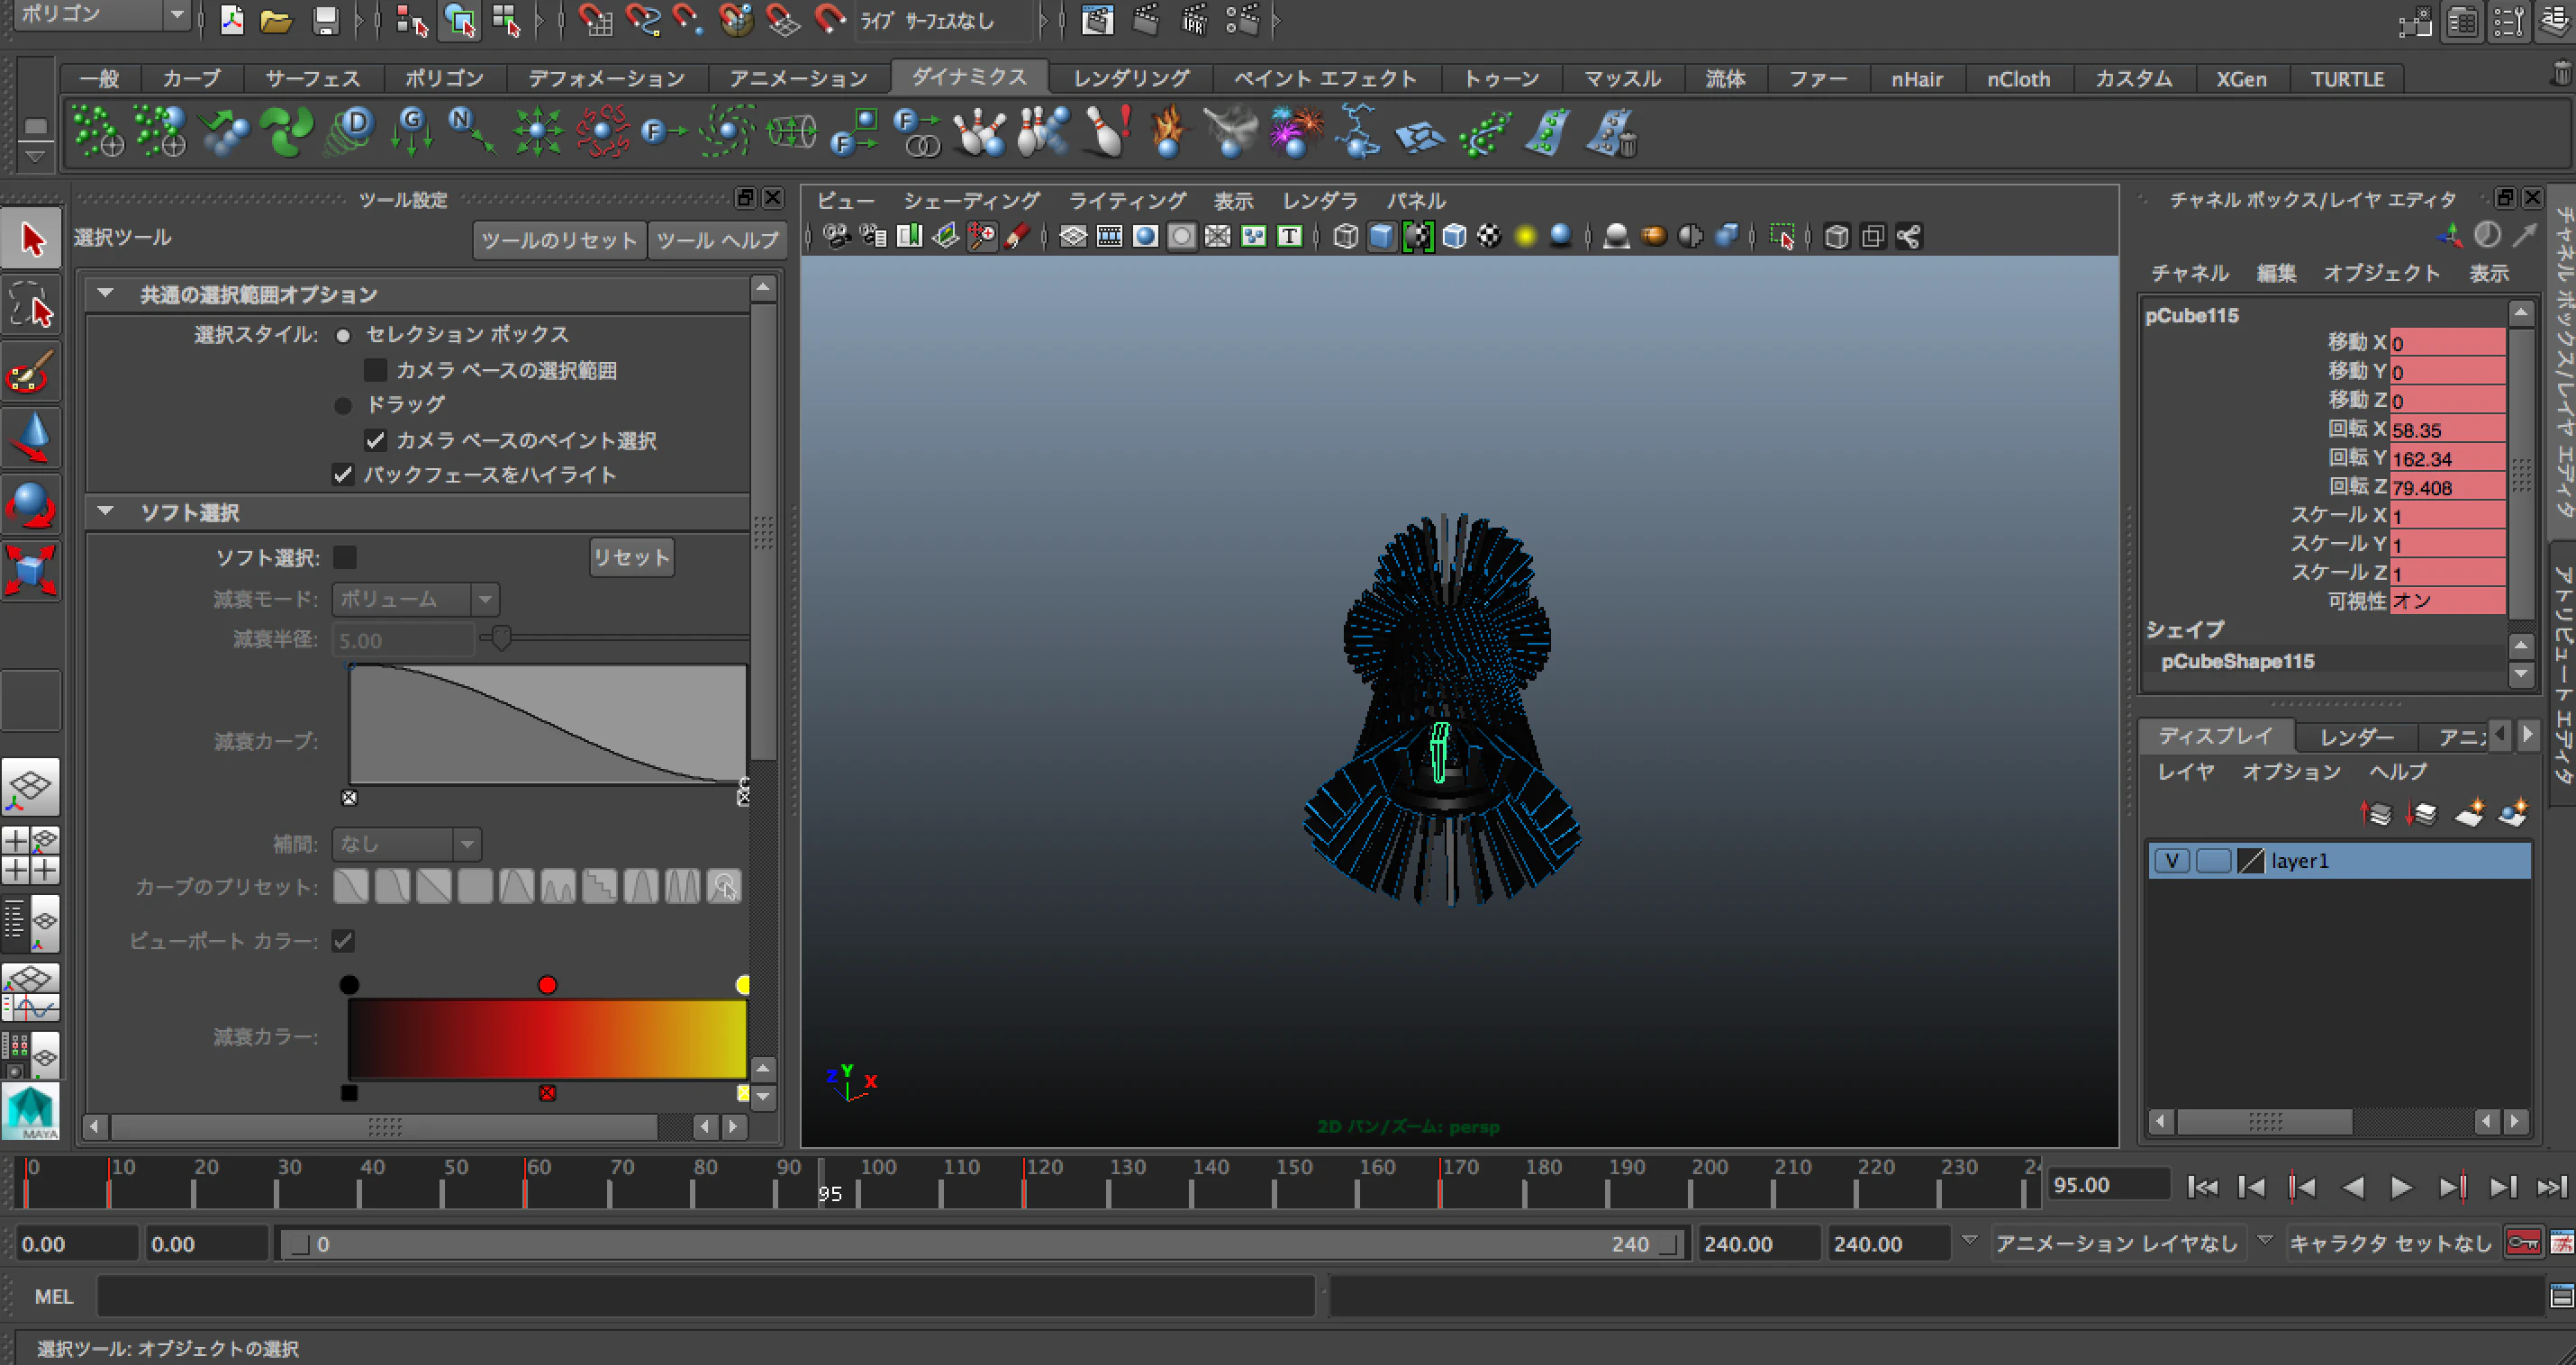Image resolution: width=2576 pixels, height=1365 pixels.
Task: Select the Lasso selection tool
Action: 31,305
